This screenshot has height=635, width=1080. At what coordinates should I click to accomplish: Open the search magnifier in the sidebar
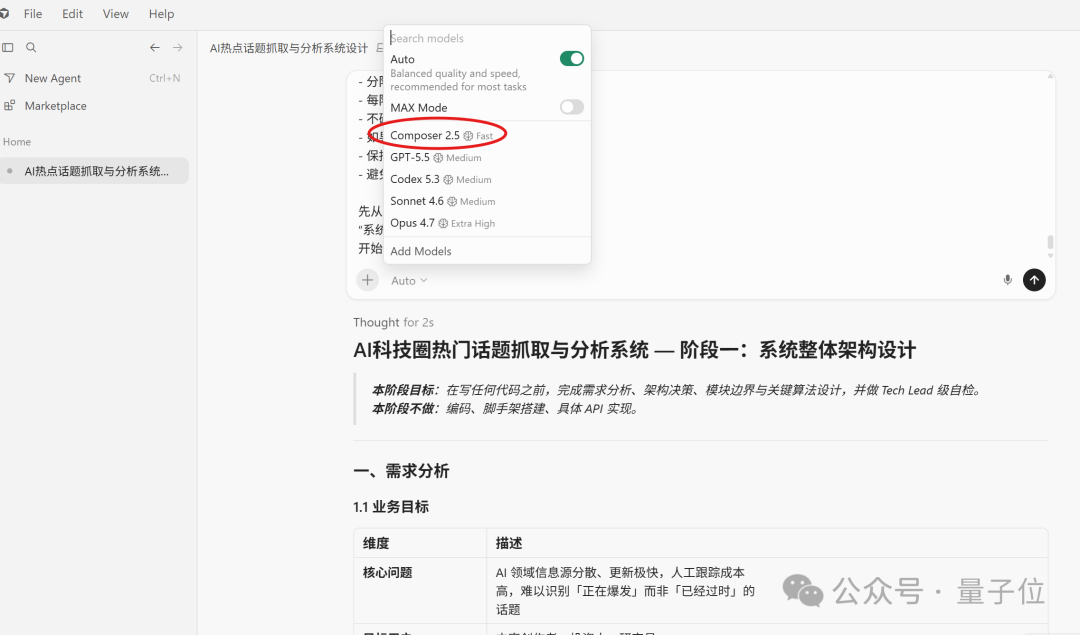pos(31,48)
